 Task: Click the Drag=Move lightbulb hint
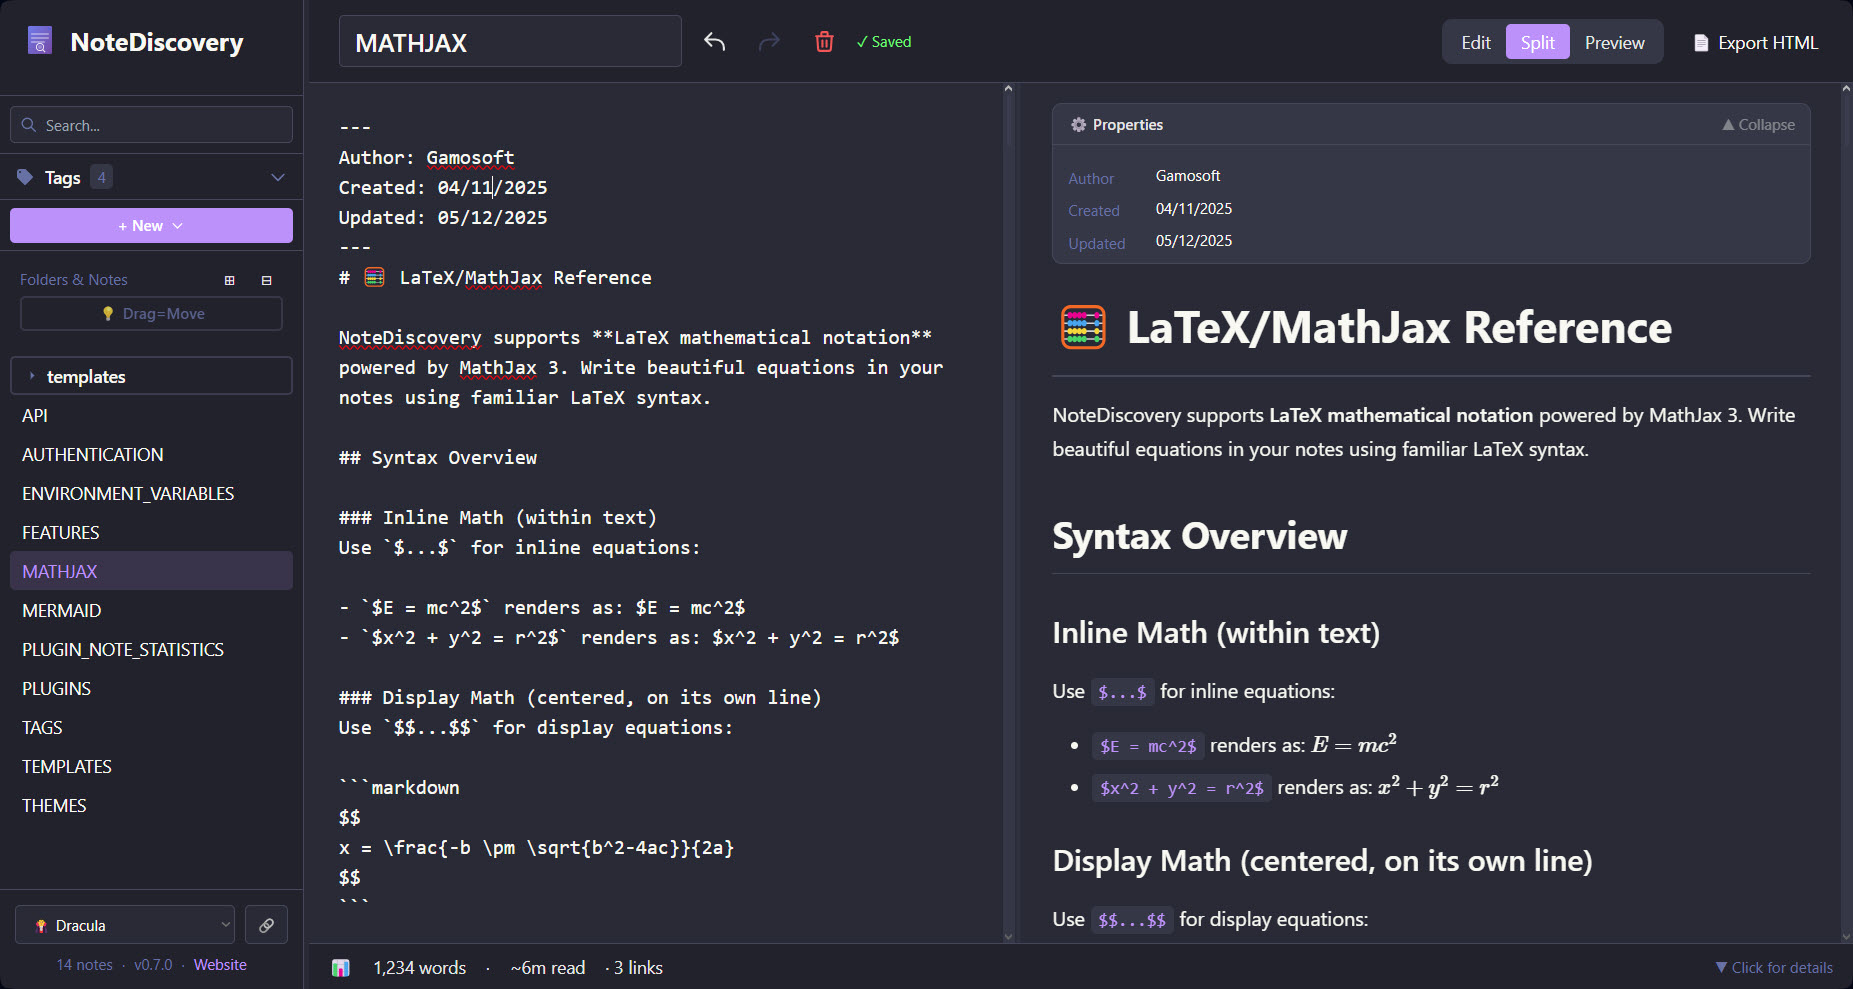click(151, 314)
